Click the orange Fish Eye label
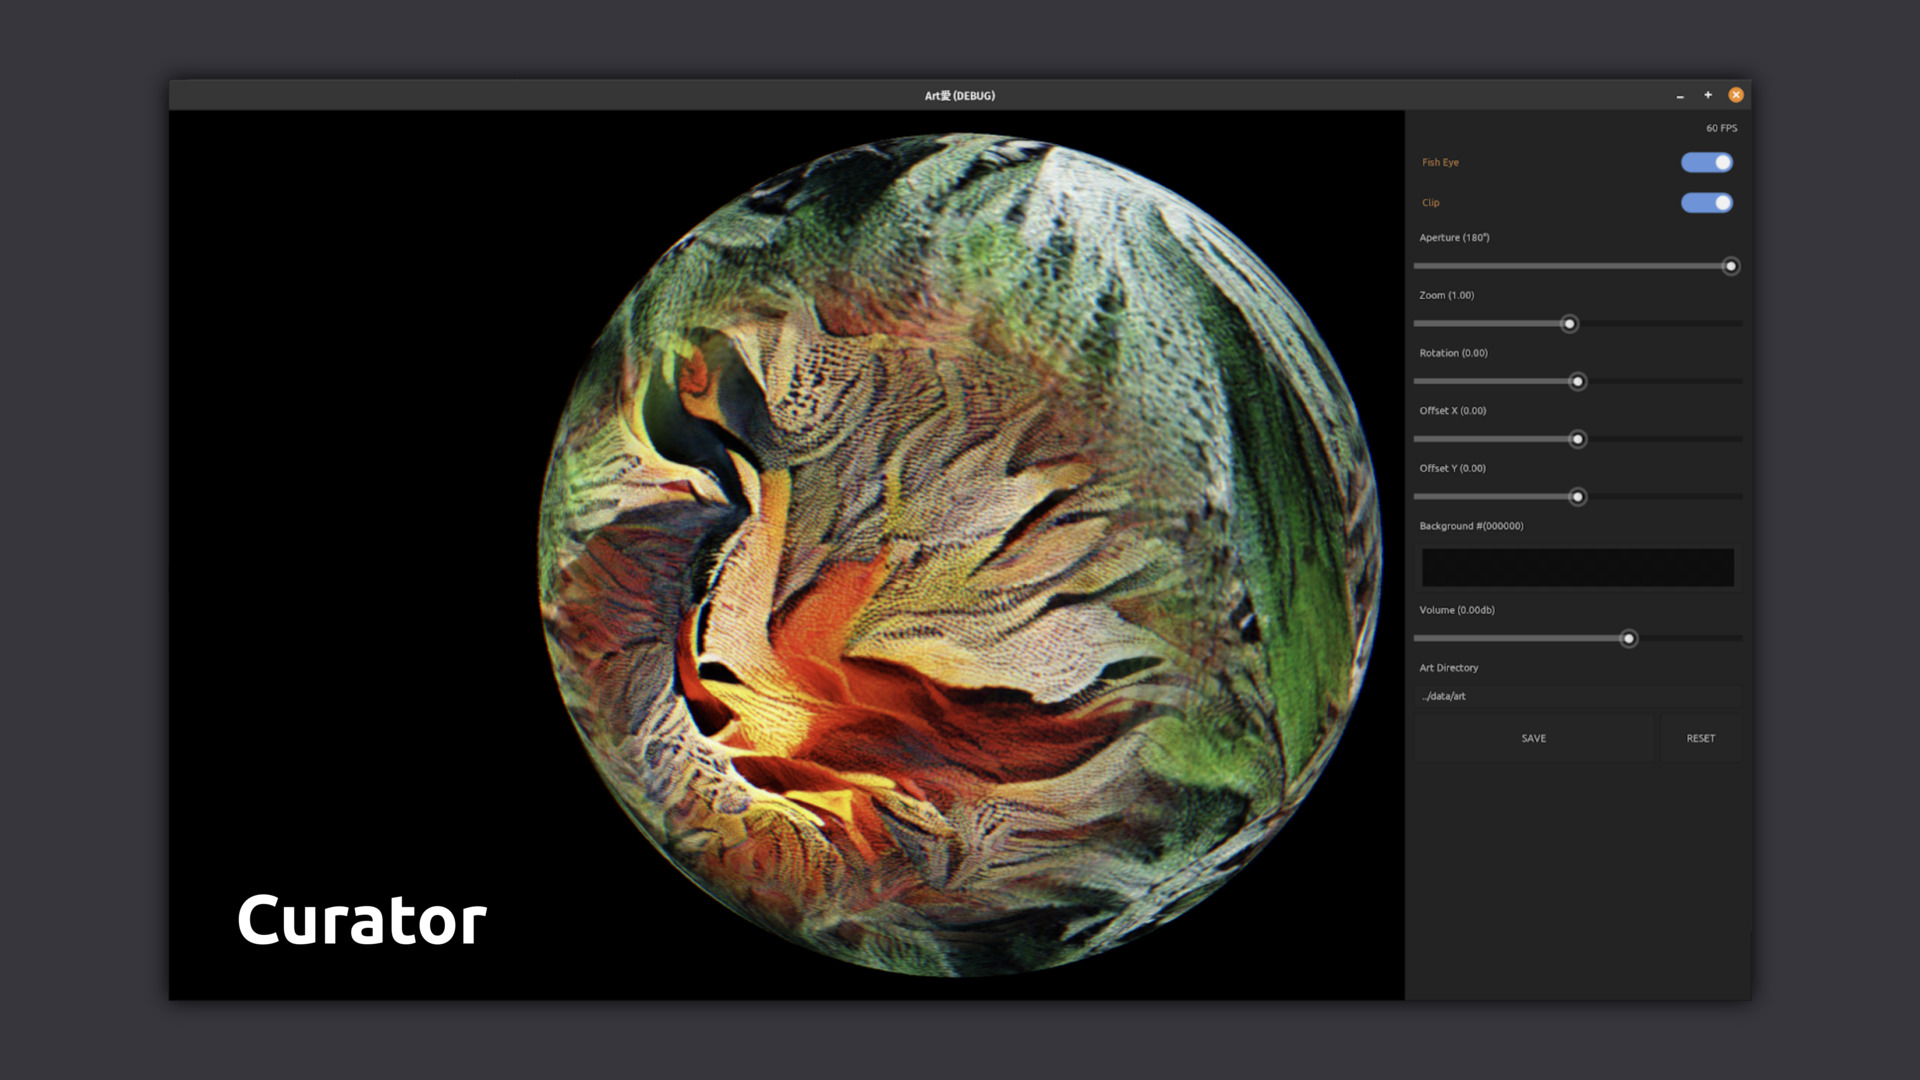 (1440, 162)
